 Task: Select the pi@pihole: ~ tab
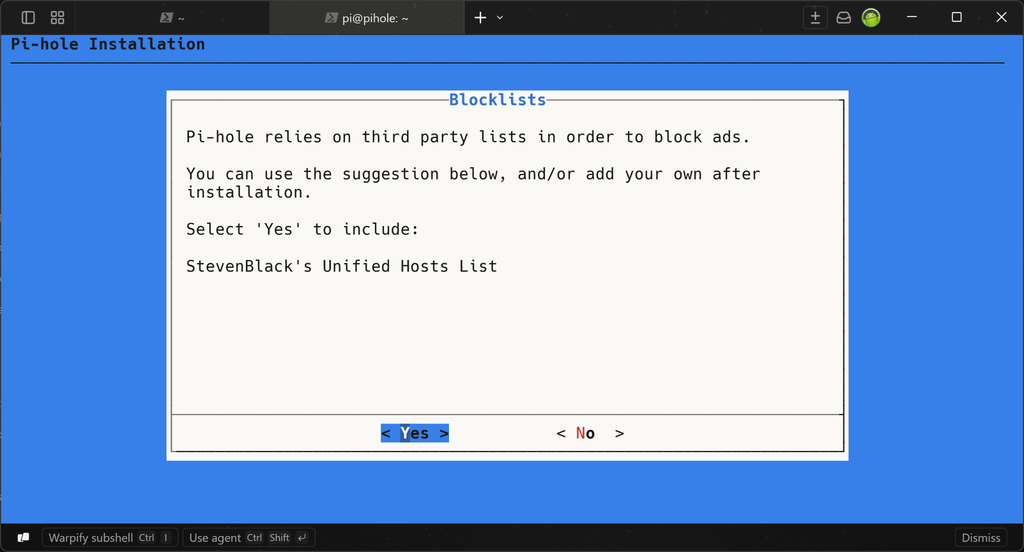click(x=366, y=18)
